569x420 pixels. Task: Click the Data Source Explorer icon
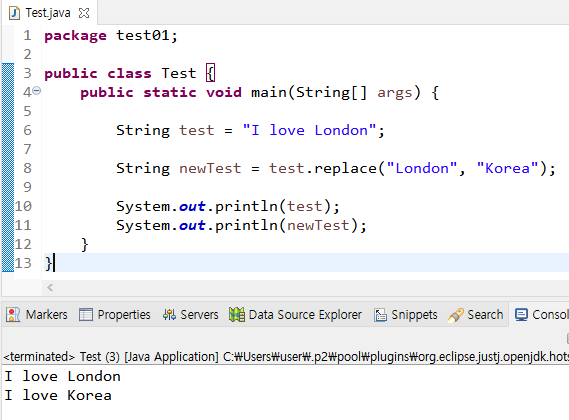237,315
